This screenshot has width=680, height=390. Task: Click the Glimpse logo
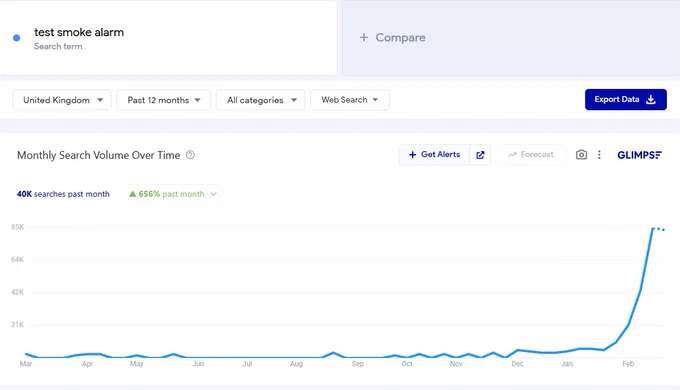[x=639, y=155]
